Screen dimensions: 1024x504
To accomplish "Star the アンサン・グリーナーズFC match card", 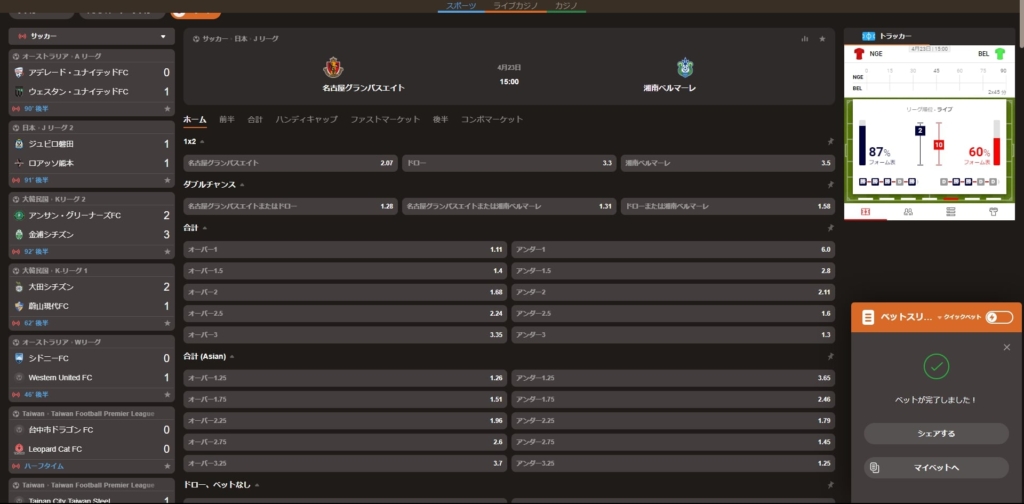I will [x=167, y=252].
